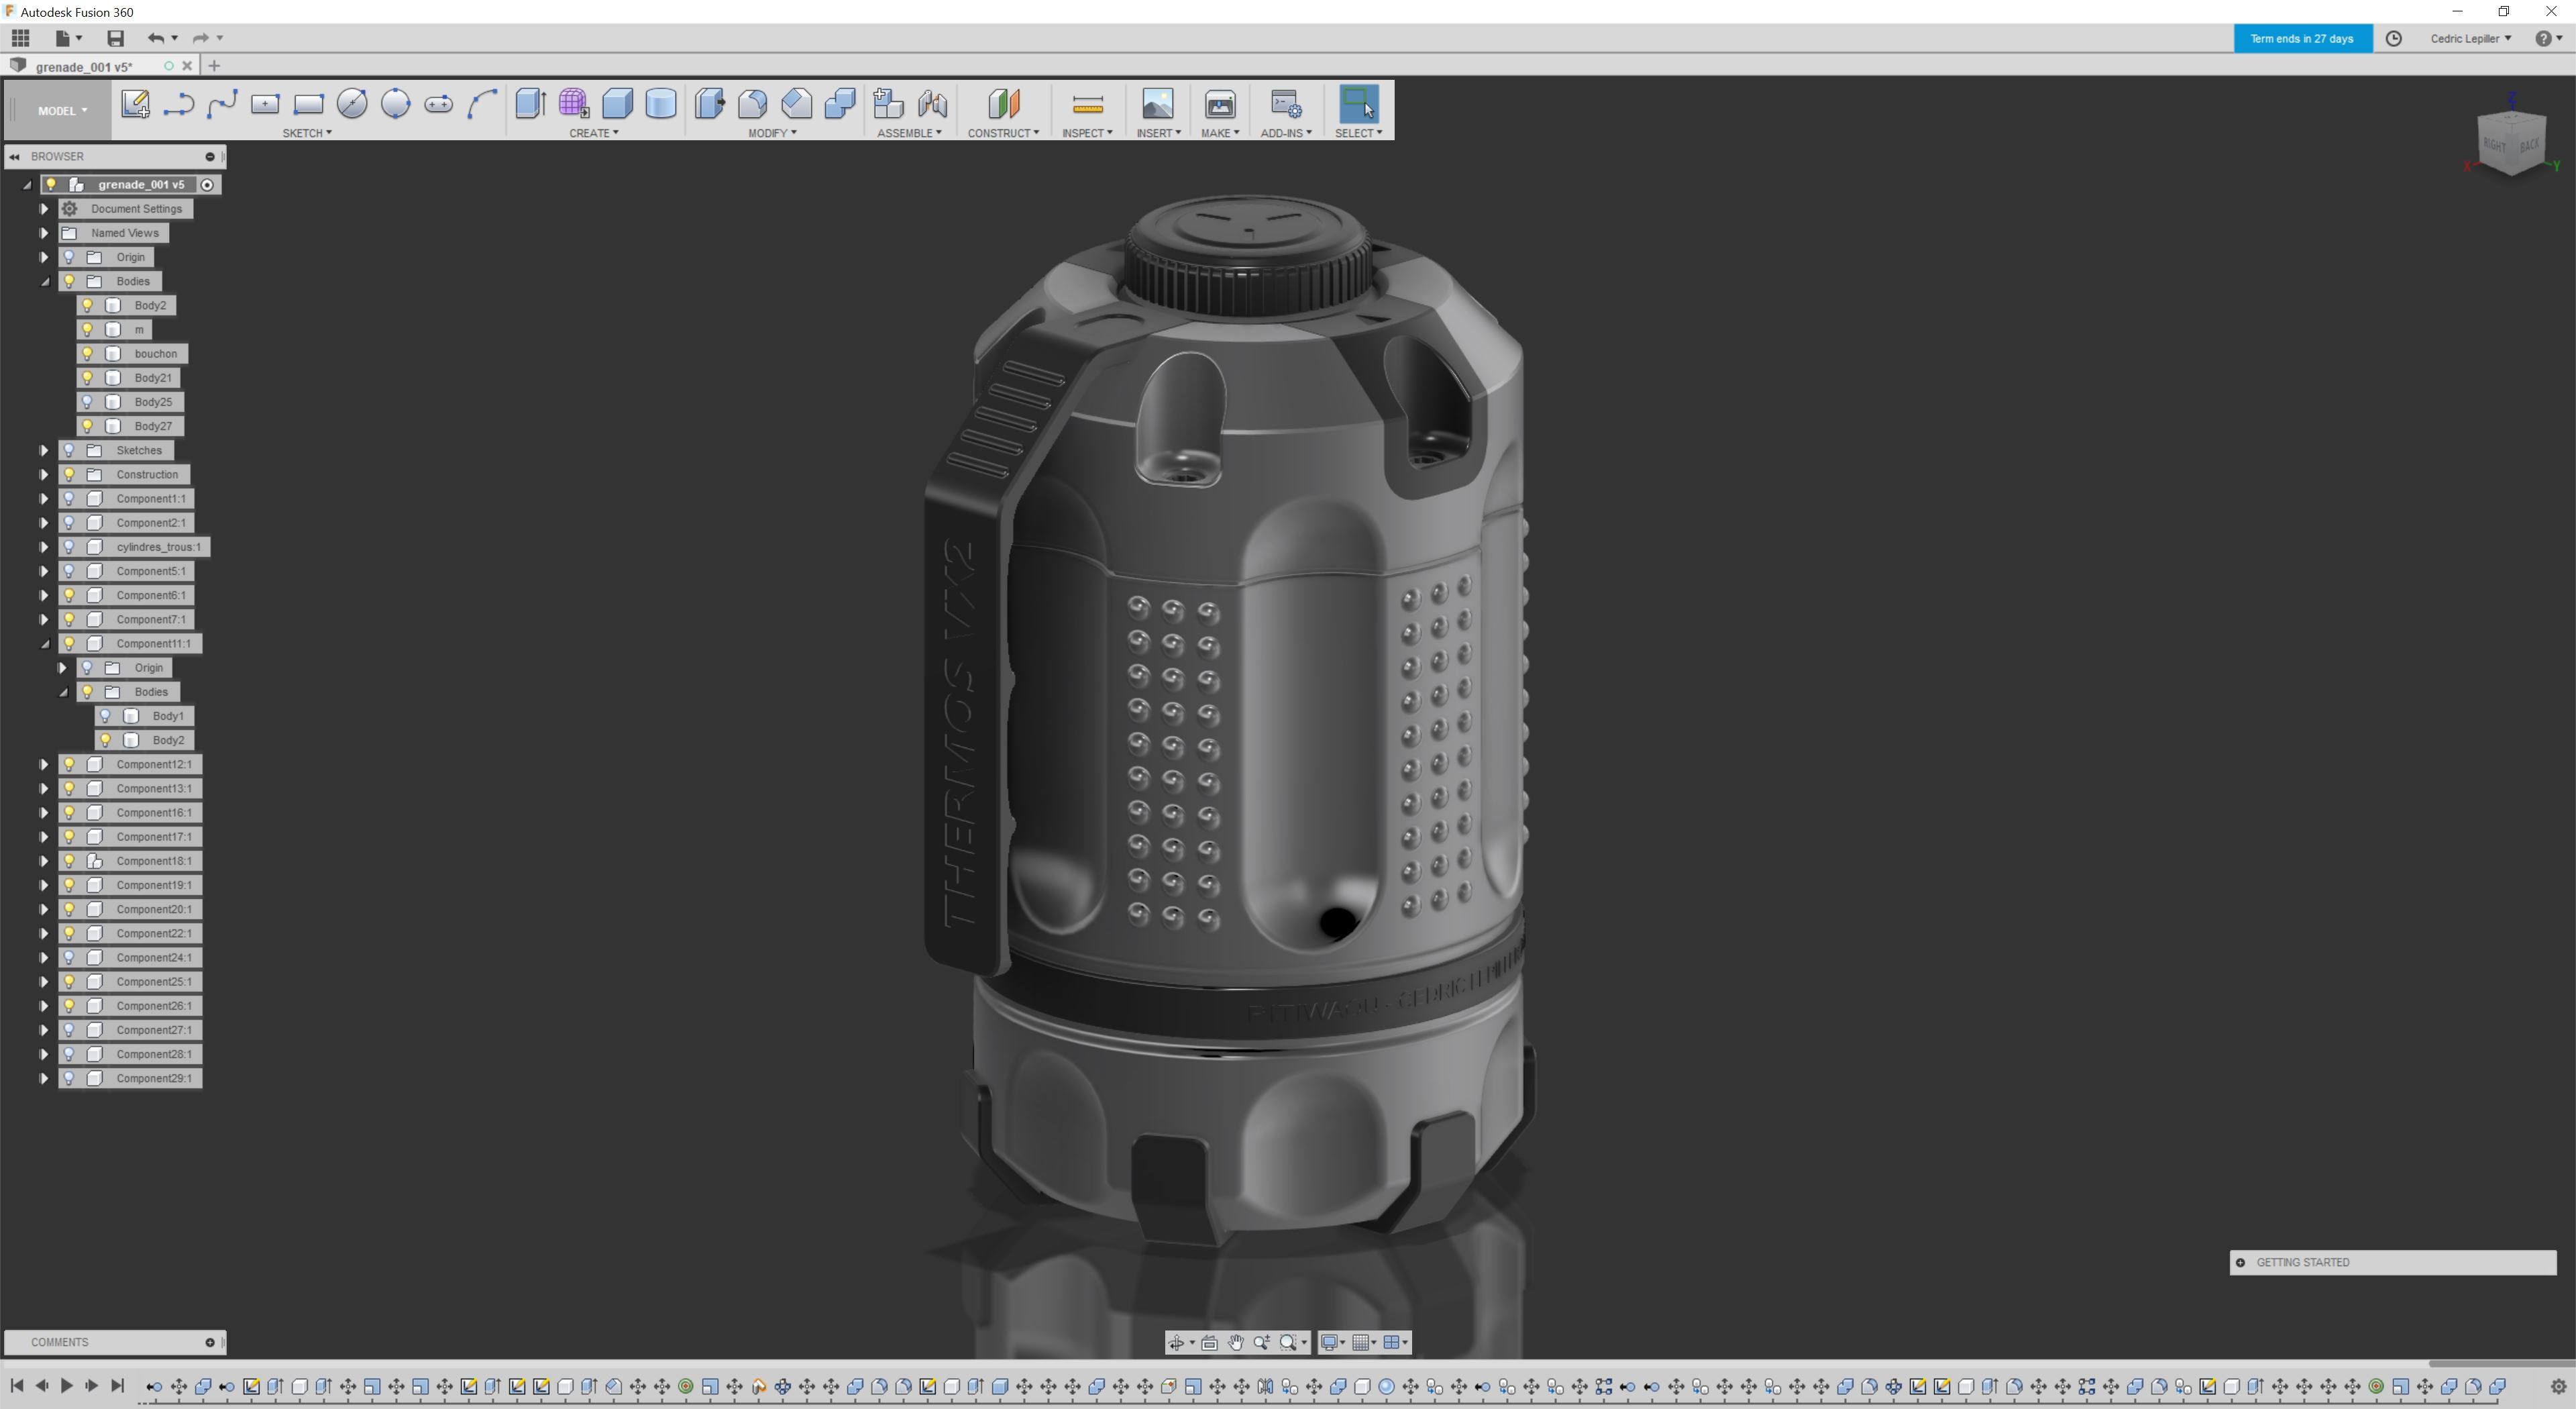Image resolution: width=2576 pixels, height=1409 pixels.
Task: Select the Create Sketch tool
Action: click(x=135, y=104)
